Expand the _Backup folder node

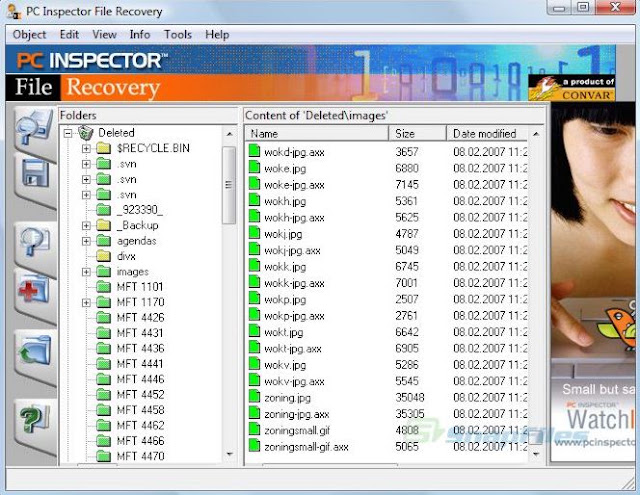(x=86, y=226)
